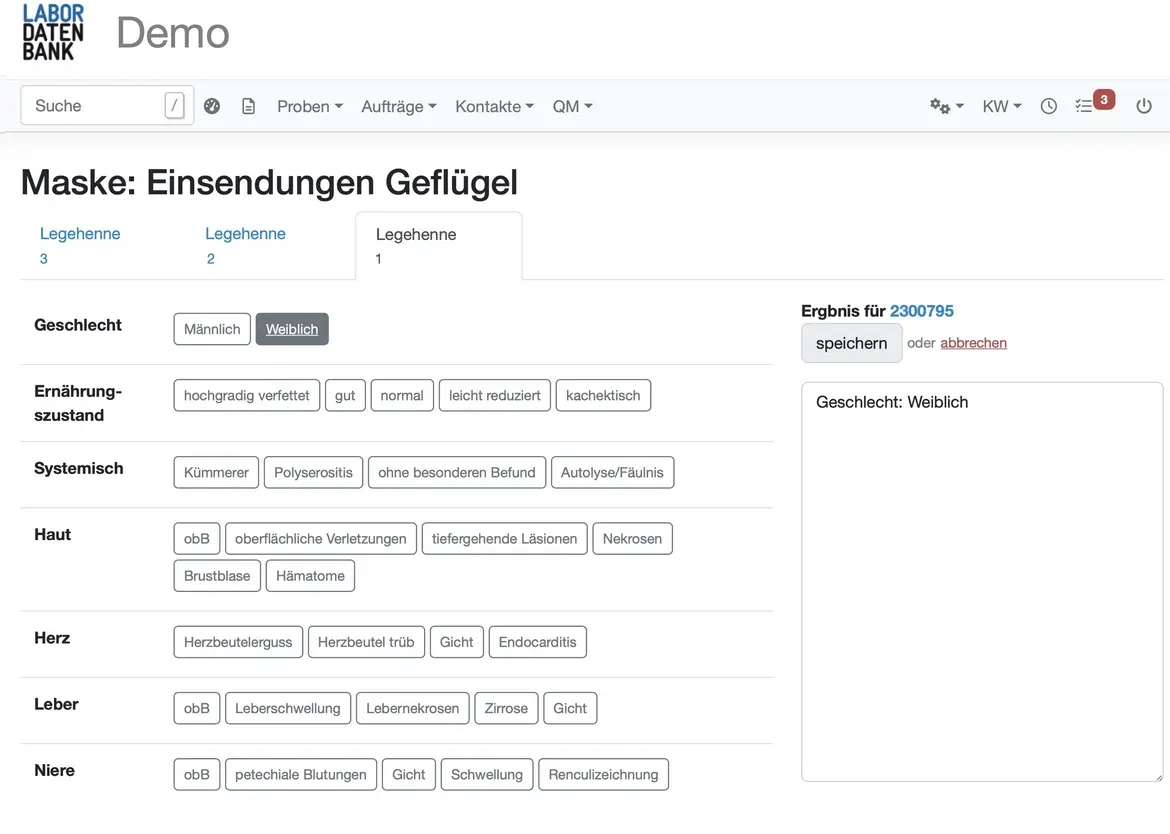Click the red notification badge showing 3
The height and width of the screenshot is (834, 1170).
(x=1103, y=99)
